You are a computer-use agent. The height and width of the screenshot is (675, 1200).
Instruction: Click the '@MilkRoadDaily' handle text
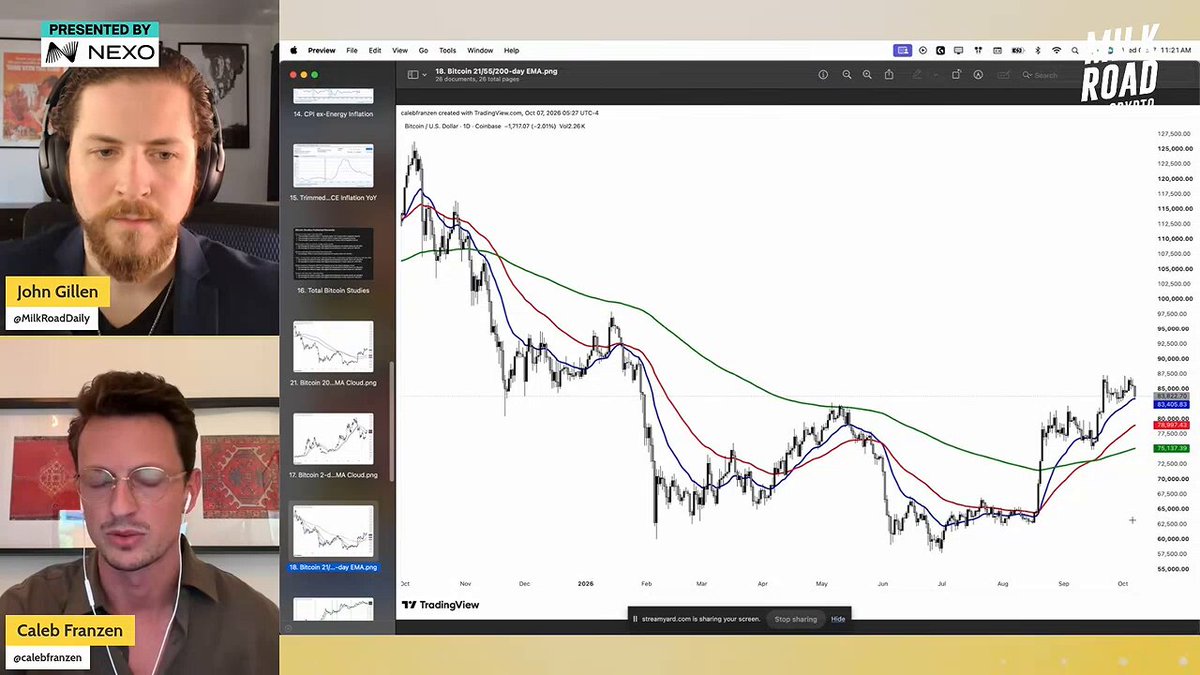[54, 318]
